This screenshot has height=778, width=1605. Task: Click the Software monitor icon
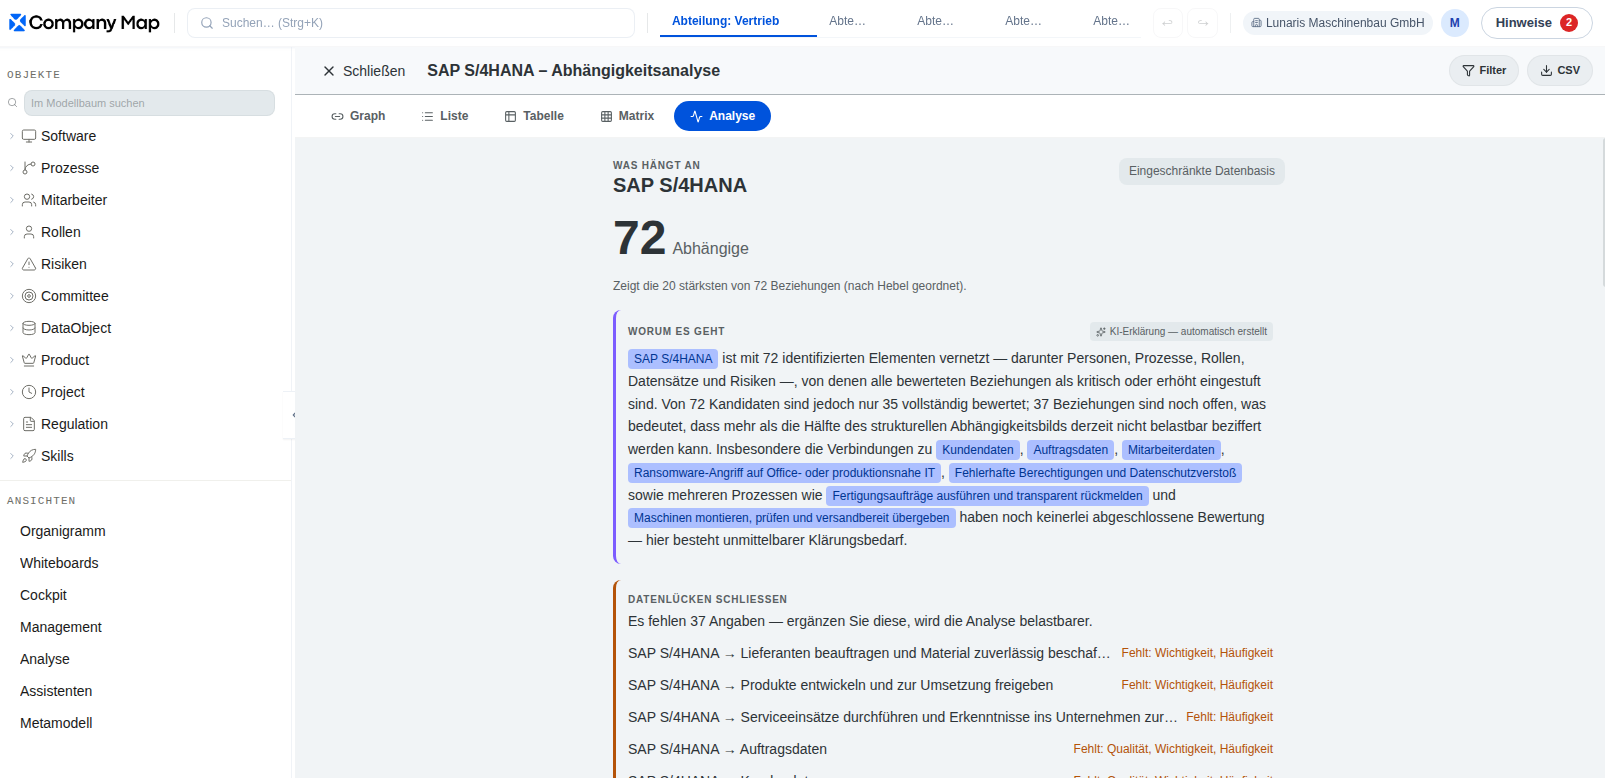(x=29, y=136)
